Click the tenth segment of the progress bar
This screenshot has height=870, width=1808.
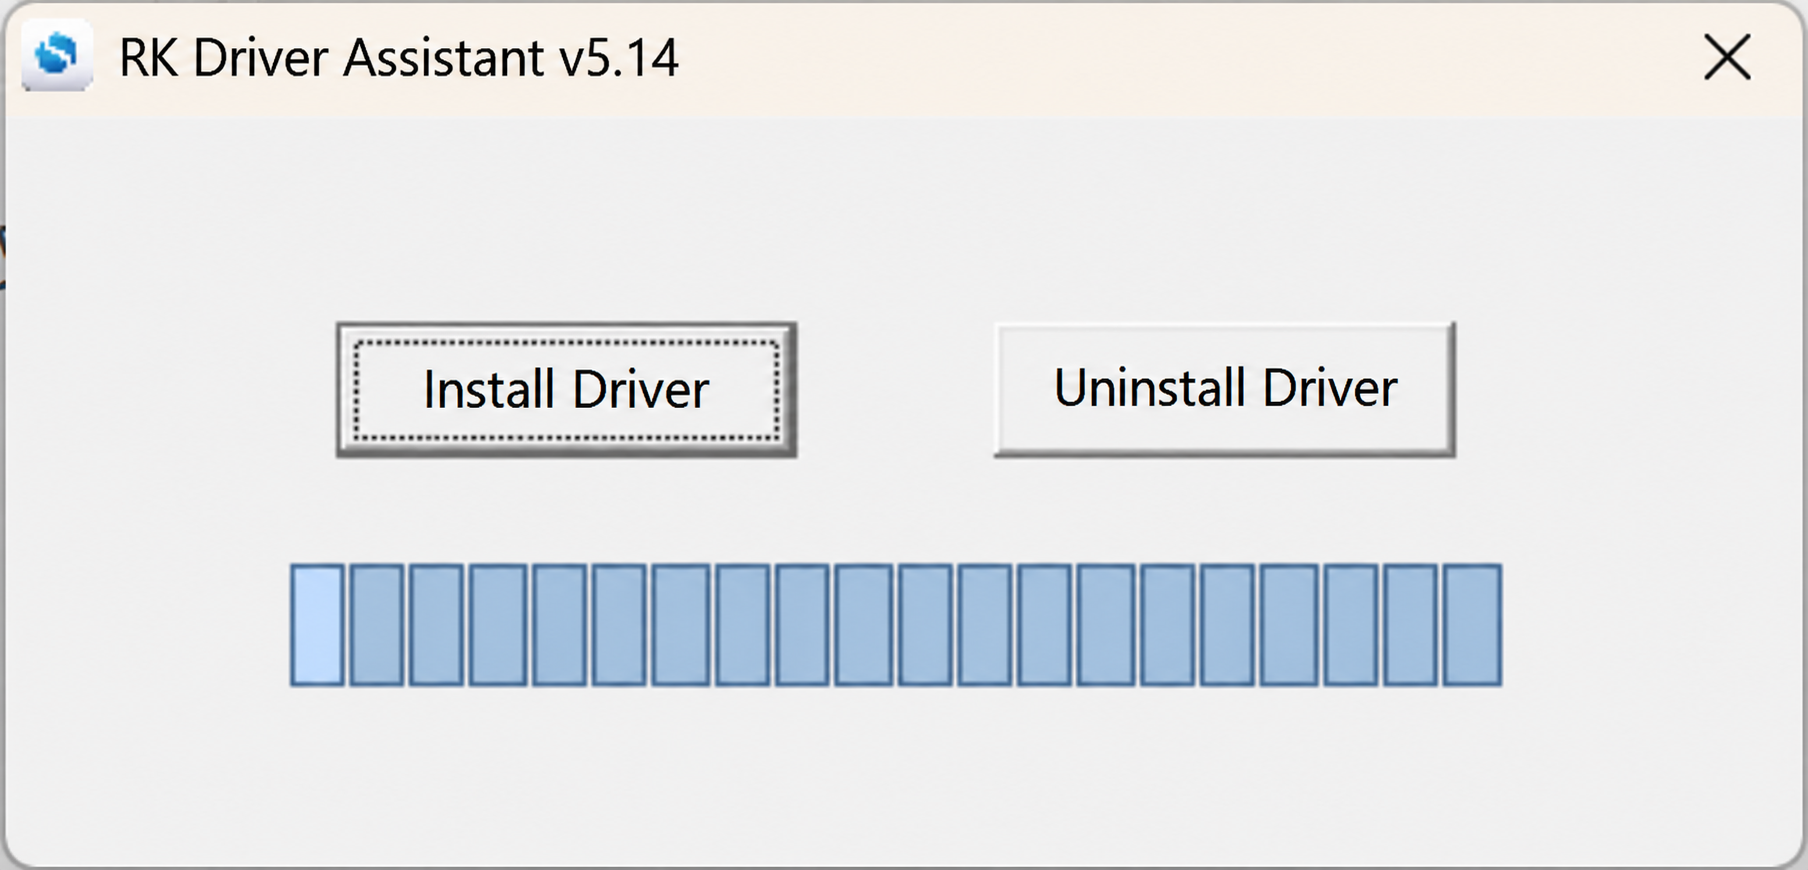(864, 625)
